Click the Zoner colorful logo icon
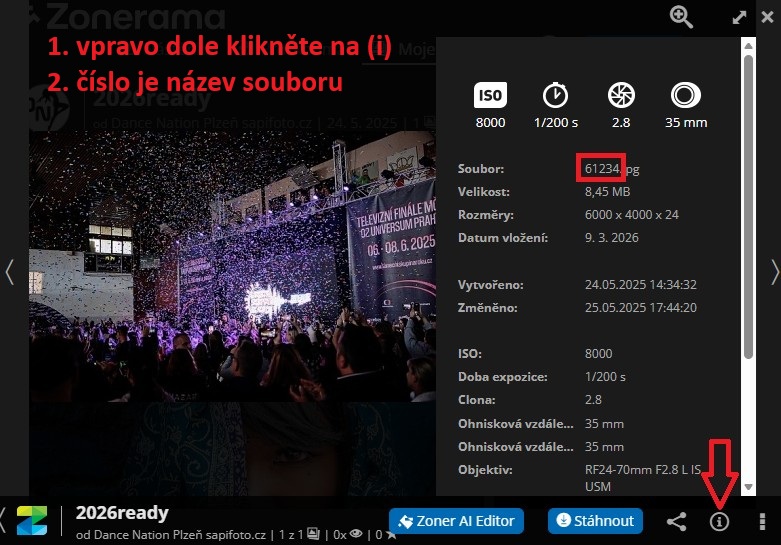The width and height of the screenshot is (781, 545). (32, 521)
